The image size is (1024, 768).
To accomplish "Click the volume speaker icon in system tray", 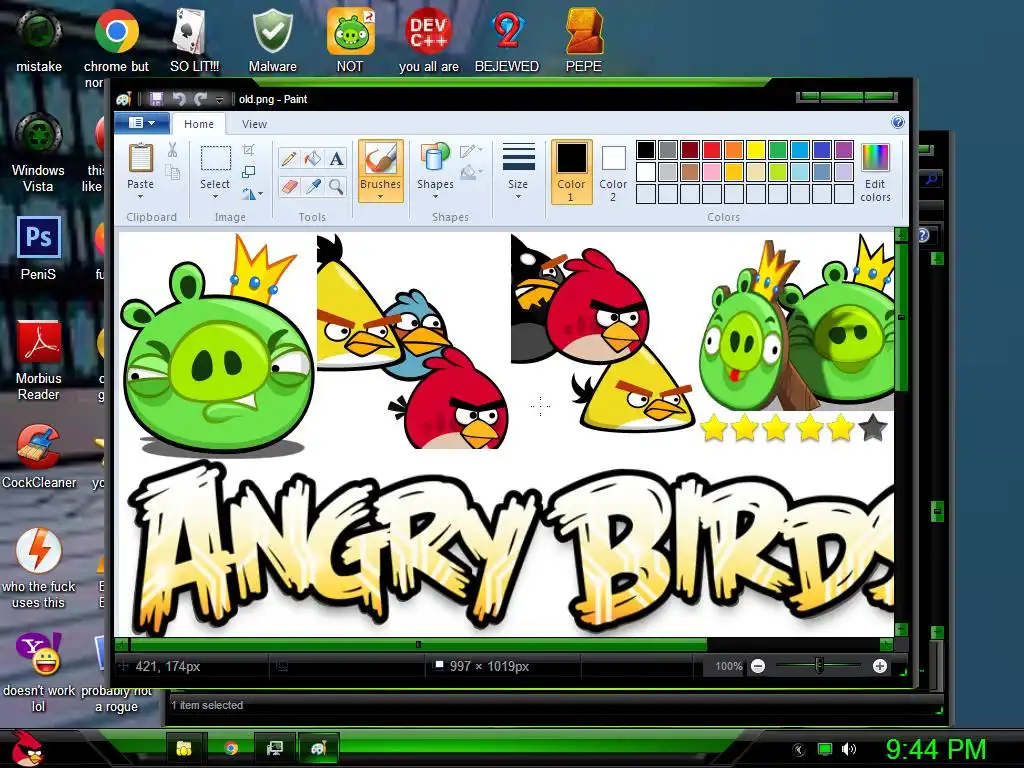I will pos(849,749).
